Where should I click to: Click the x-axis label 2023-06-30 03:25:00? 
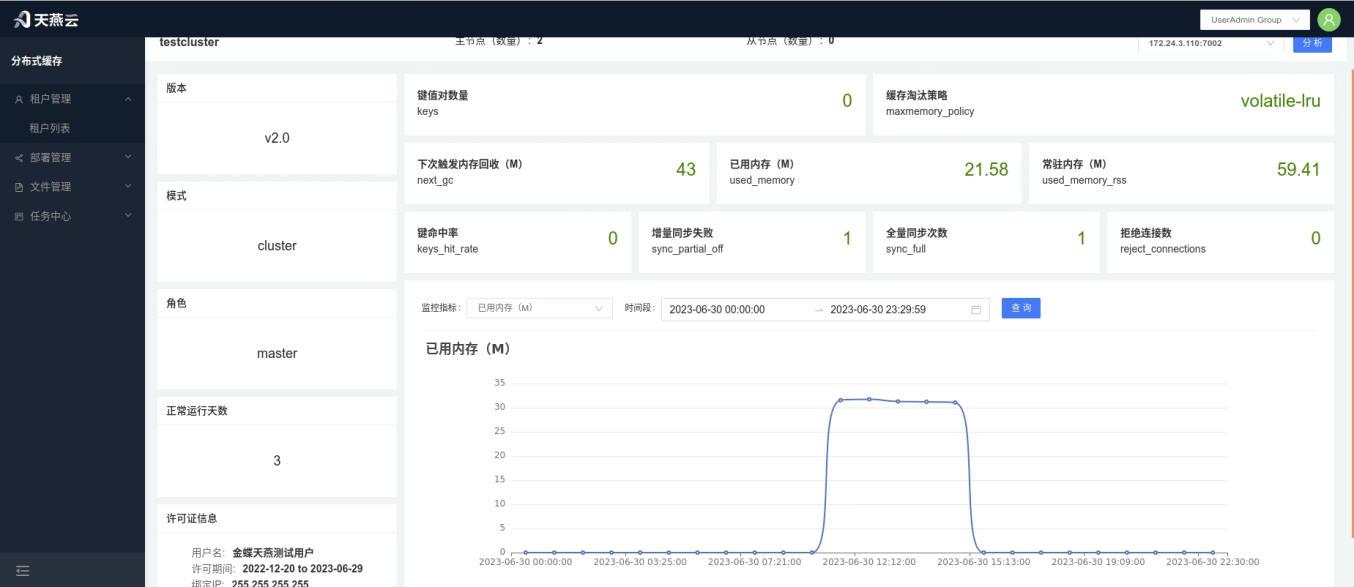pyautogui.click(x=640, y=562)
